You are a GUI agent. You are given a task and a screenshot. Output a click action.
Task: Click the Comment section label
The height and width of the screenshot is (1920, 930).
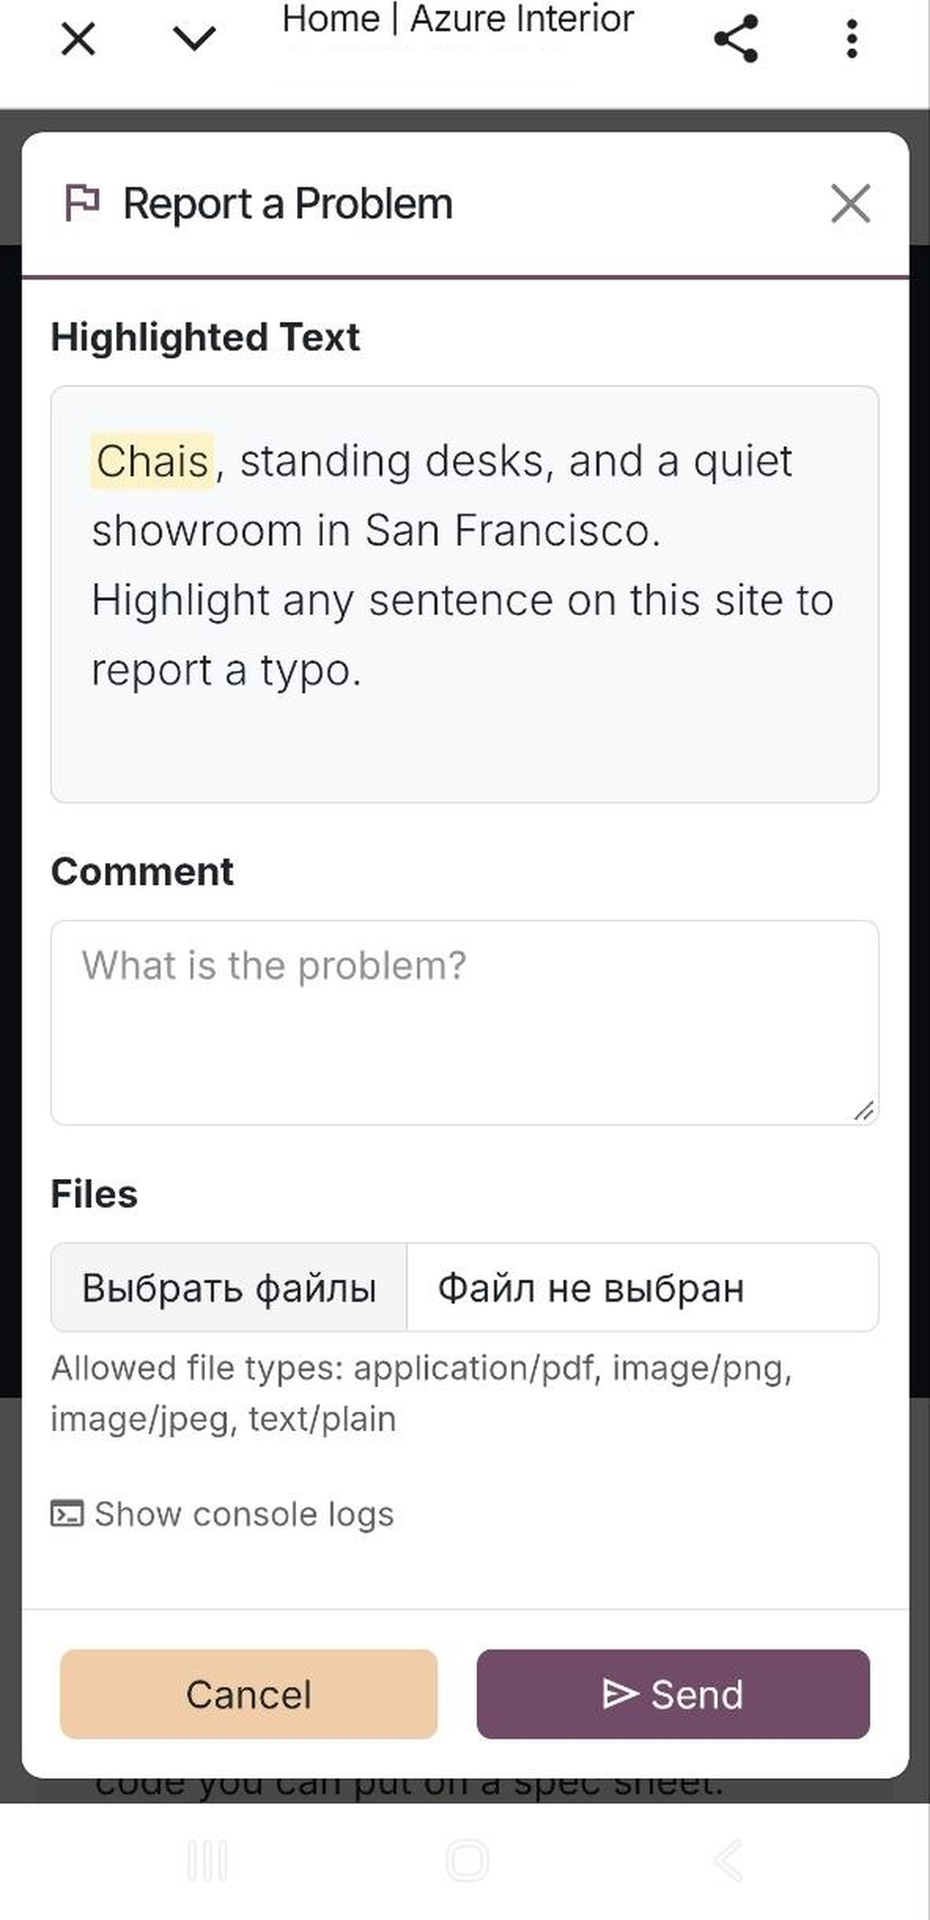142,871
